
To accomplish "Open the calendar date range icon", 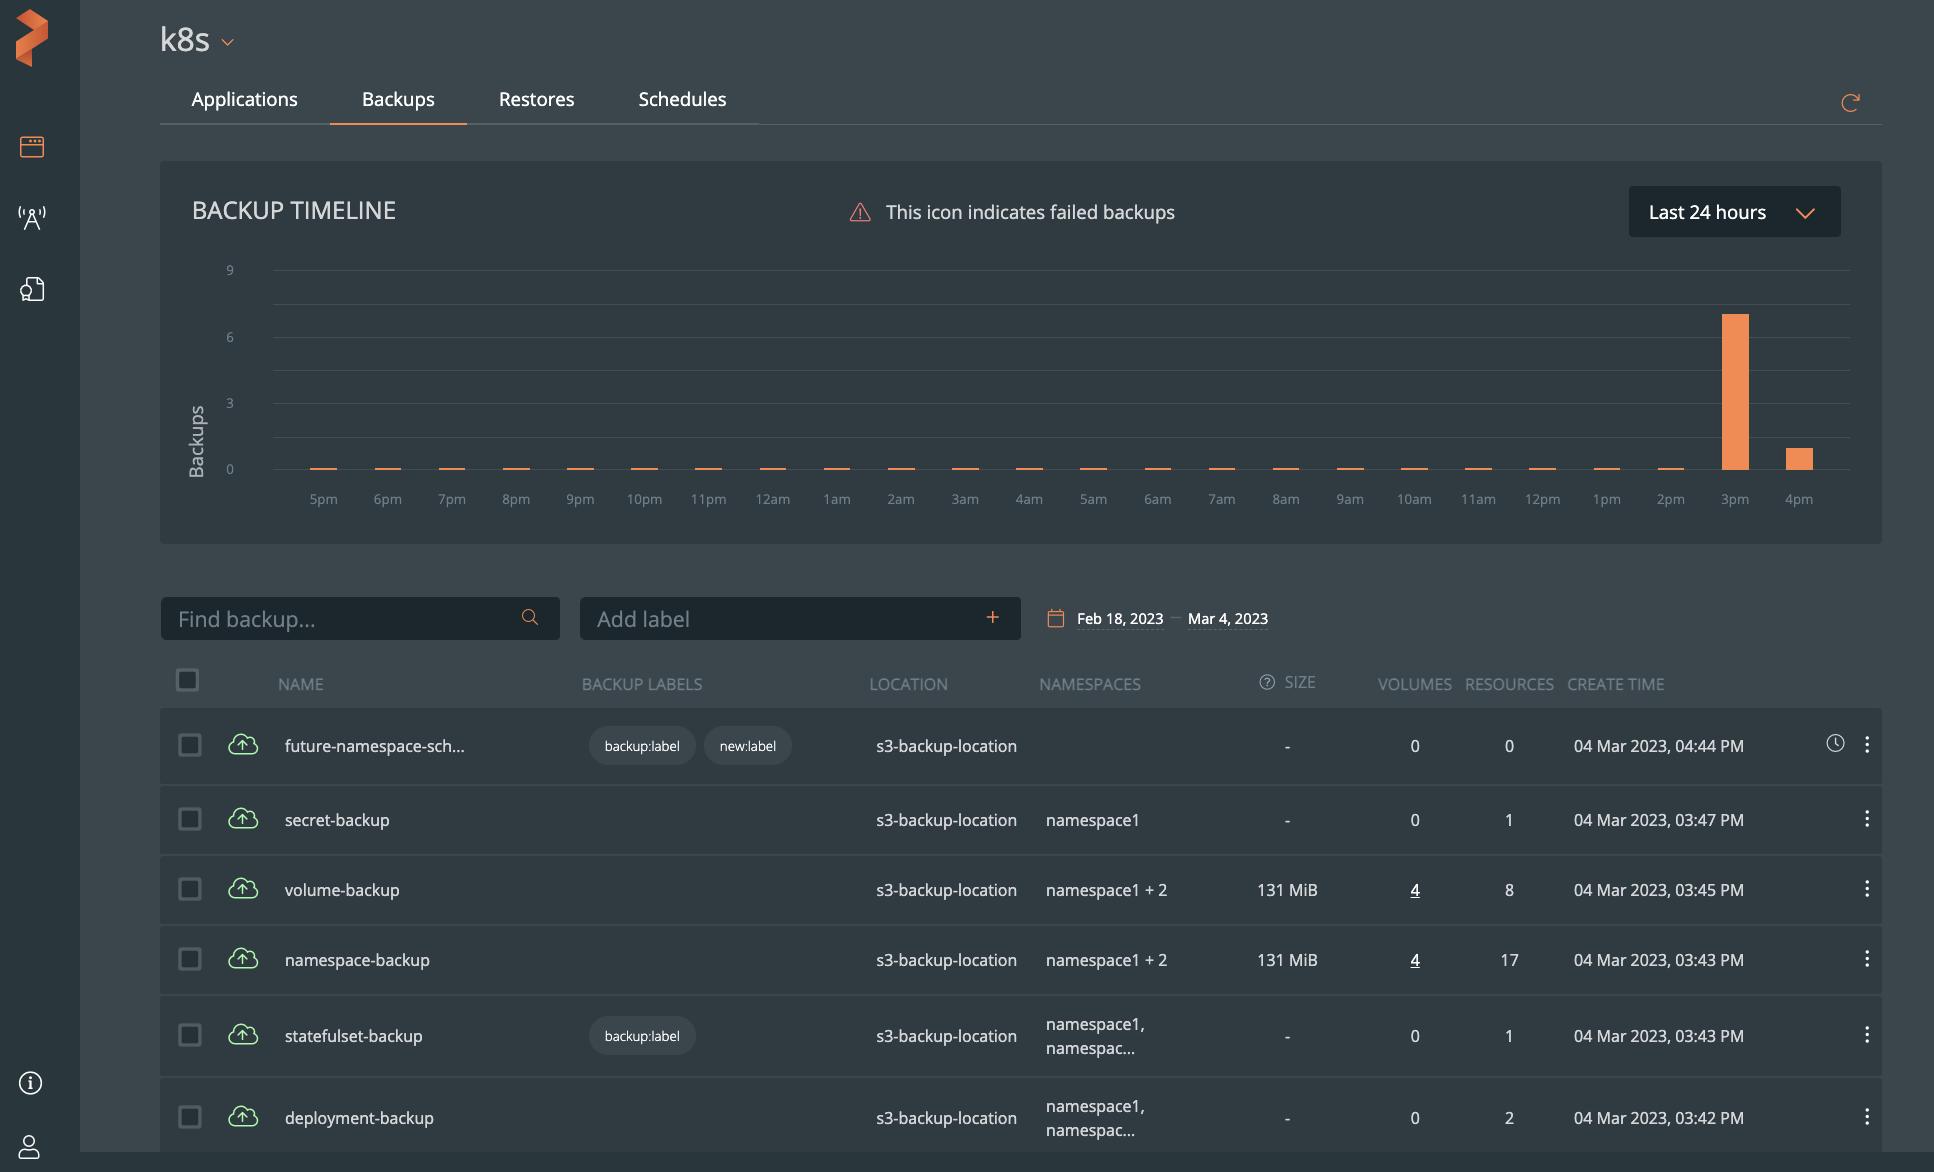I will pyautogui.click(x=1055, y=619).
